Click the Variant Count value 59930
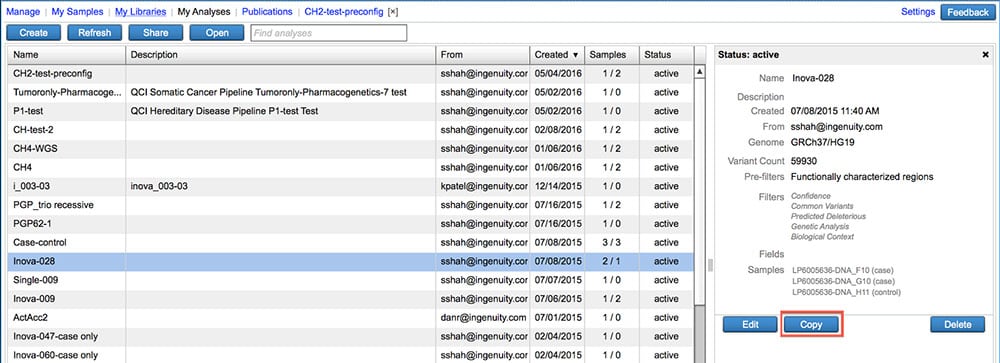This screenshot has height=363, width=1000. click(804, 161)
